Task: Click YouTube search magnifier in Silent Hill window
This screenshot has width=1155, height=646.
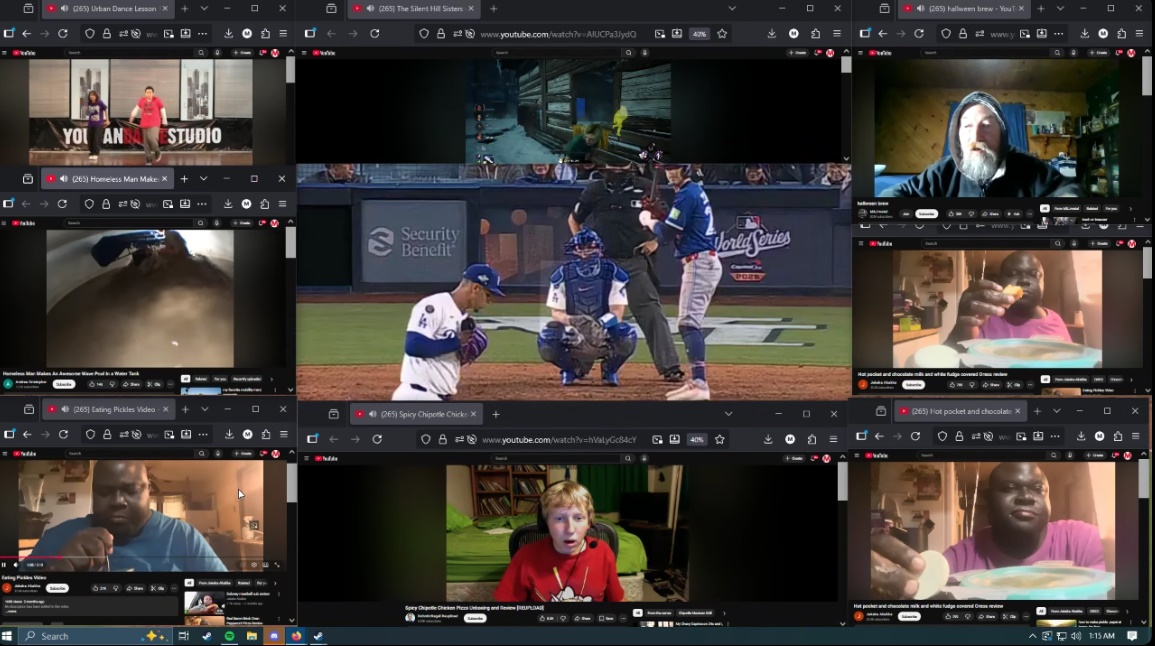Action: coord(628,53)
